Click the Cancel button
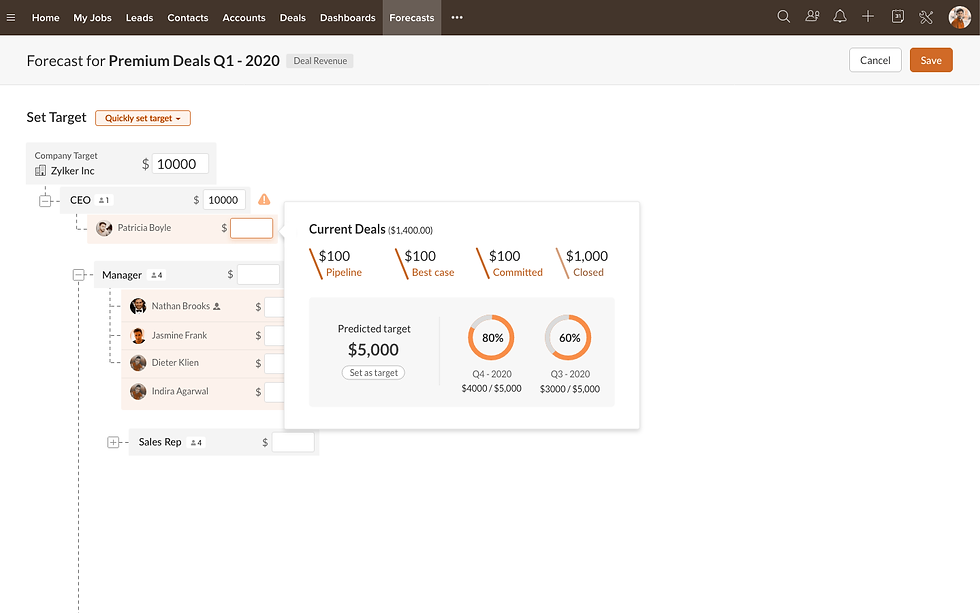This screenshot has height=613, width=980. click(x=875, y=60)
